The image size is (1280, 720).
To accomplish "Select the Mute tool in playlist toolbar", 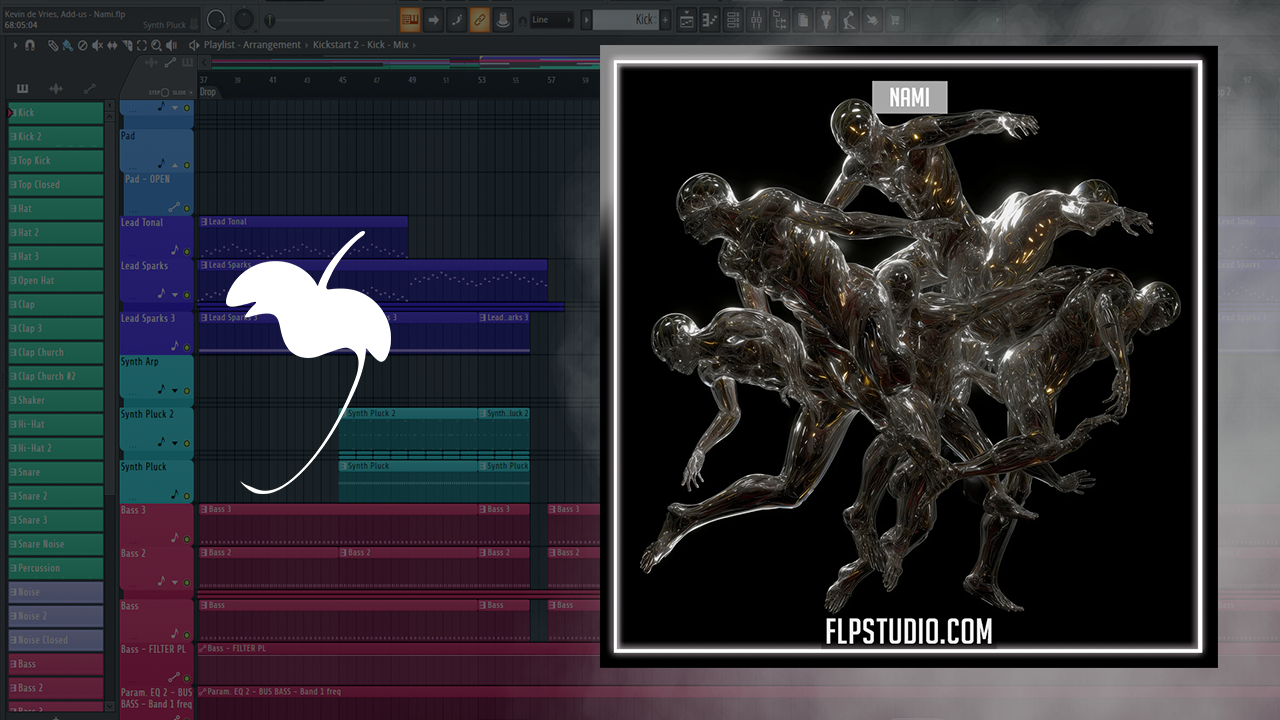I will pos(96,45).
